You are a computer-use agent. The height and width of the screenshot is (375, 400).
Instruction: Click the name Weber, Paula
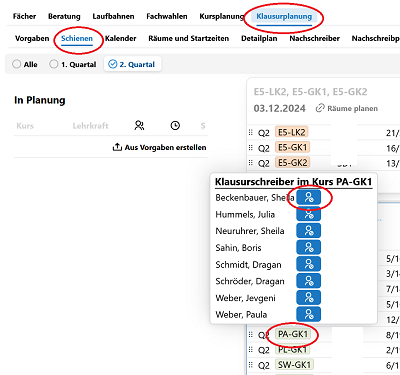point(241,315)
